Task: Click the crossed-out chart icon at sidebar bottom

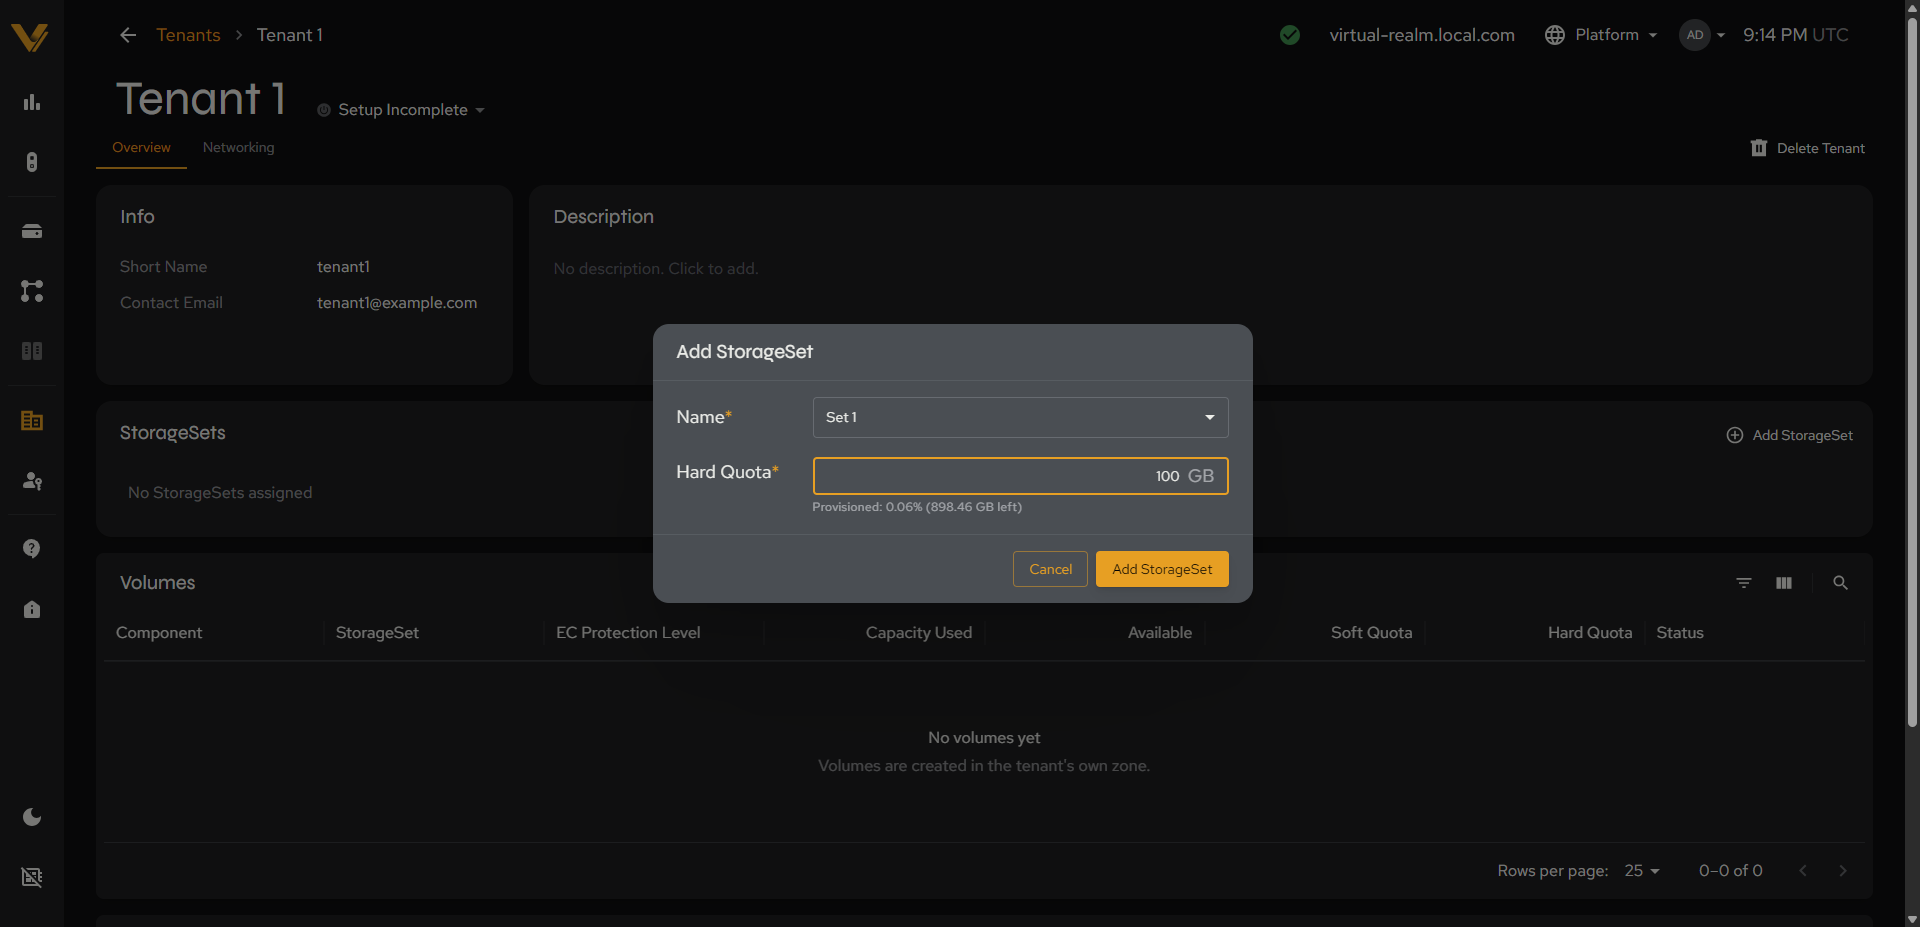Action: pos(32,877)
